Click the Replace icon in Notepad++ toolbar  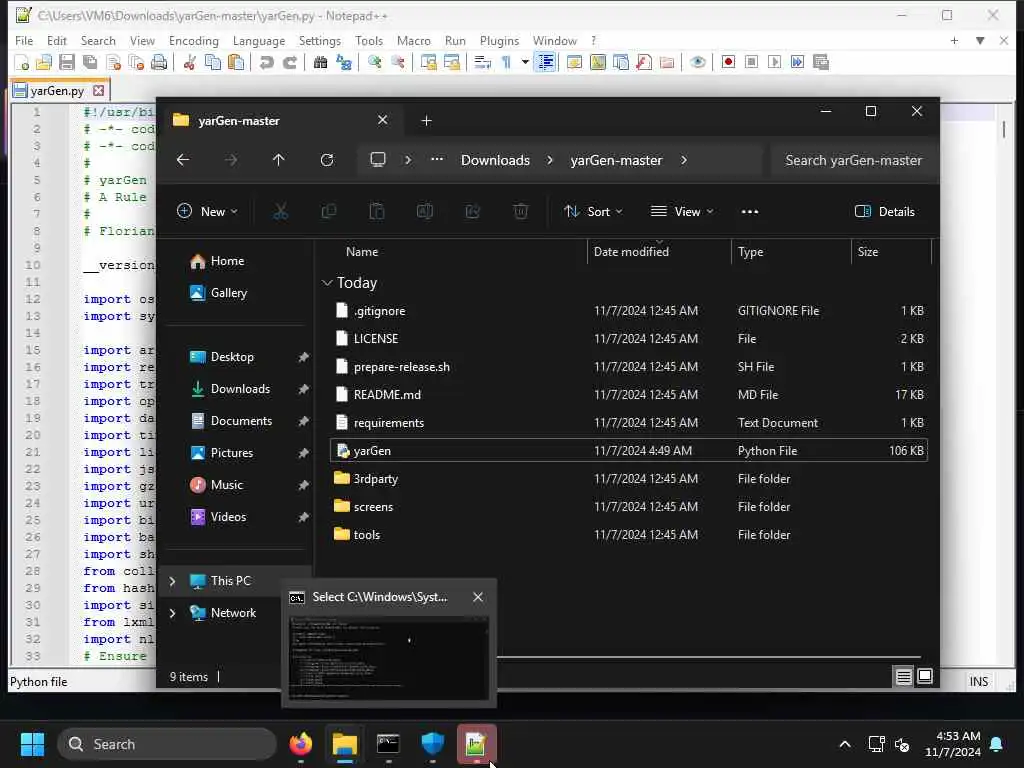click(x=344, y=63)
